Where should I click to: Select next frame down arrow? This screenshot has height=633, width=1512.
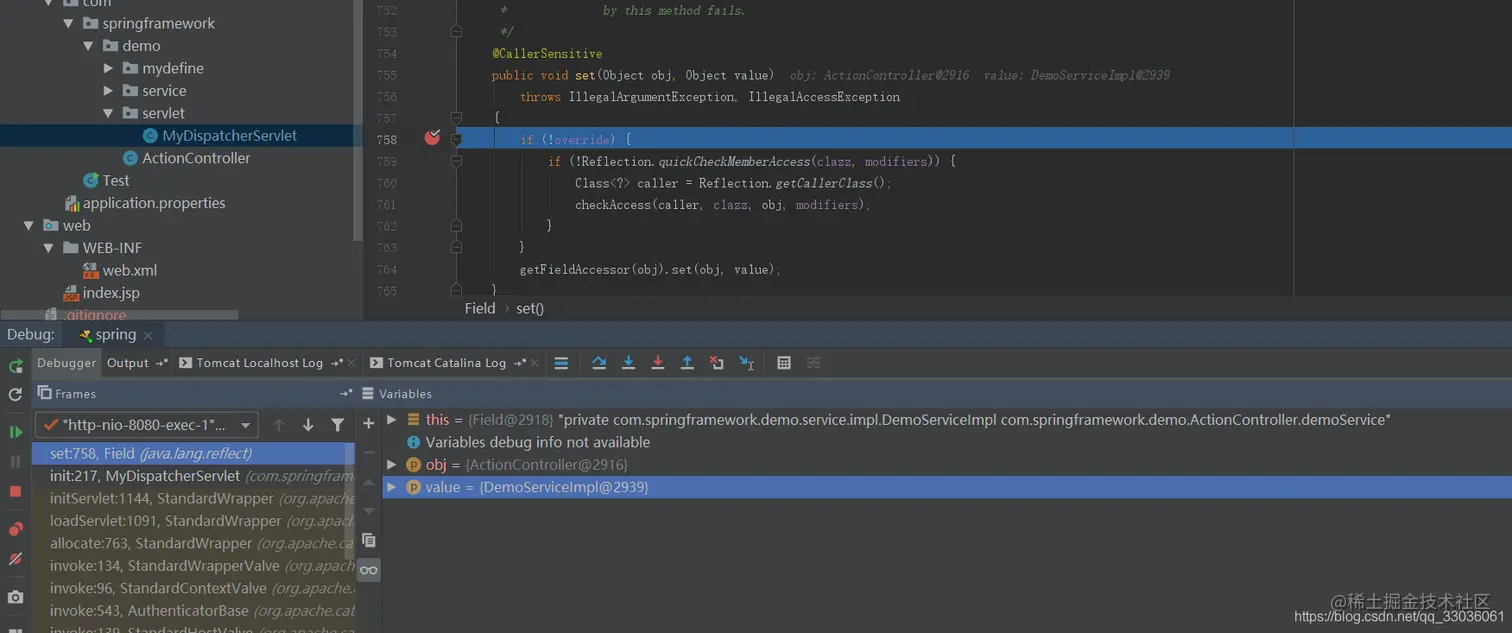(x=308, y=425)
